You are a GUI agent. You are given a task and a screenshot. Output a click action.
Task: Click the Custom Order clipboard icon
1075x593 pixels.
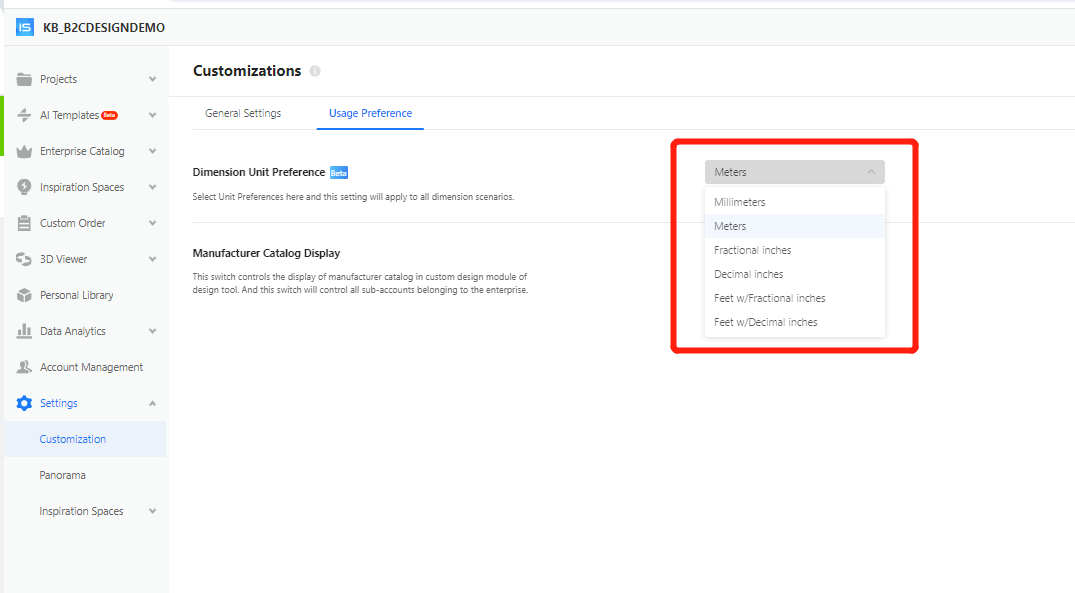pyautogui.click(x=24, y=223)
